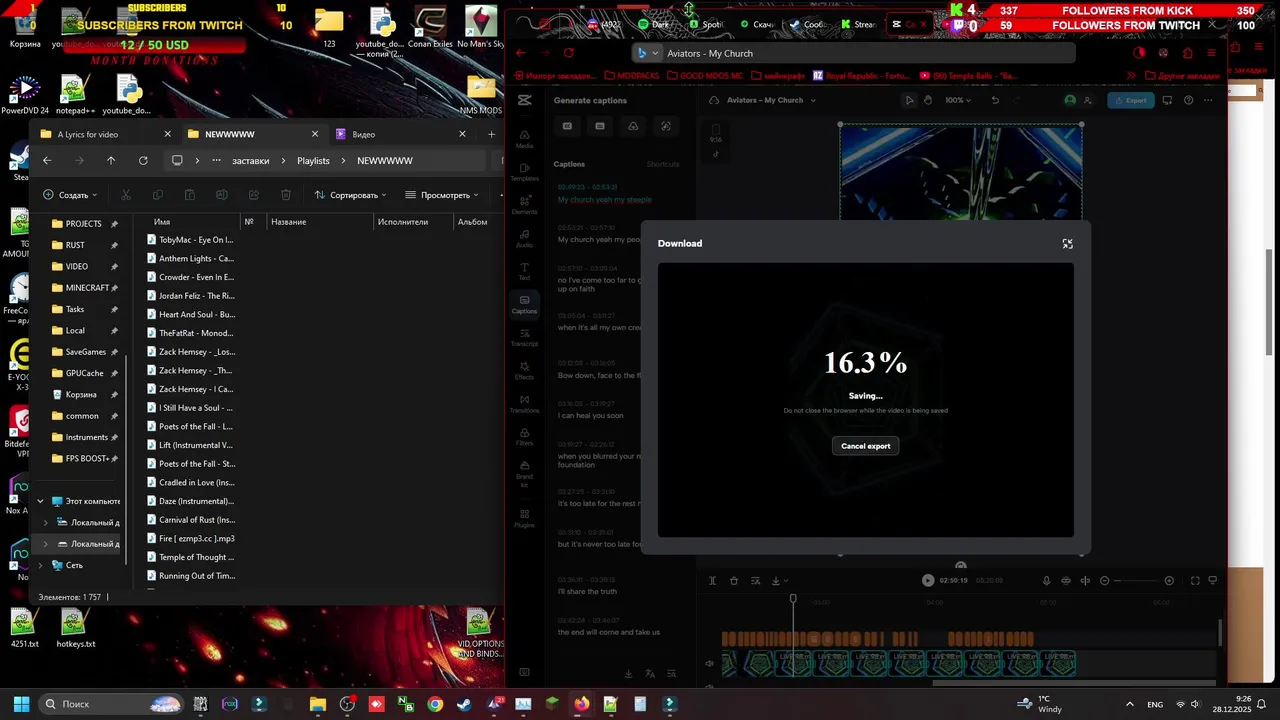Click the delete trash icon in timeline toolbar
Screen dimensions: 1280x720
point(734,580)
